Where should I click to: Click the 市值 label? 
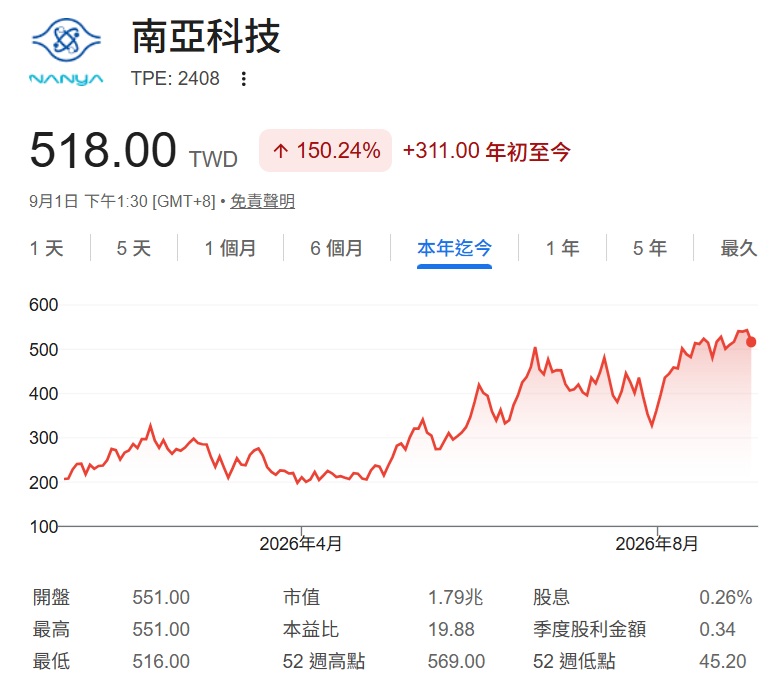[301, 597]
